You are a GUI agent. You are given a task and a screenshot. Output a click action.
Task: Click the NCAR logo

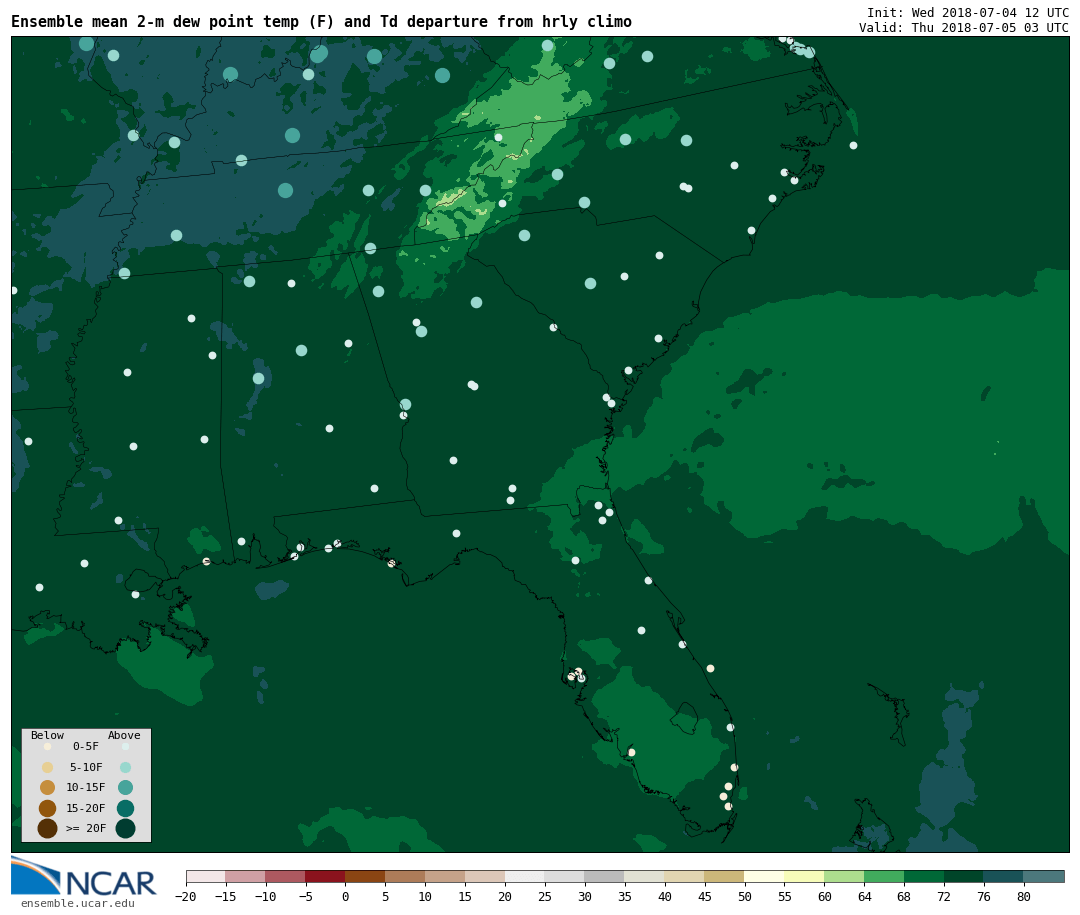click(83, 876)
